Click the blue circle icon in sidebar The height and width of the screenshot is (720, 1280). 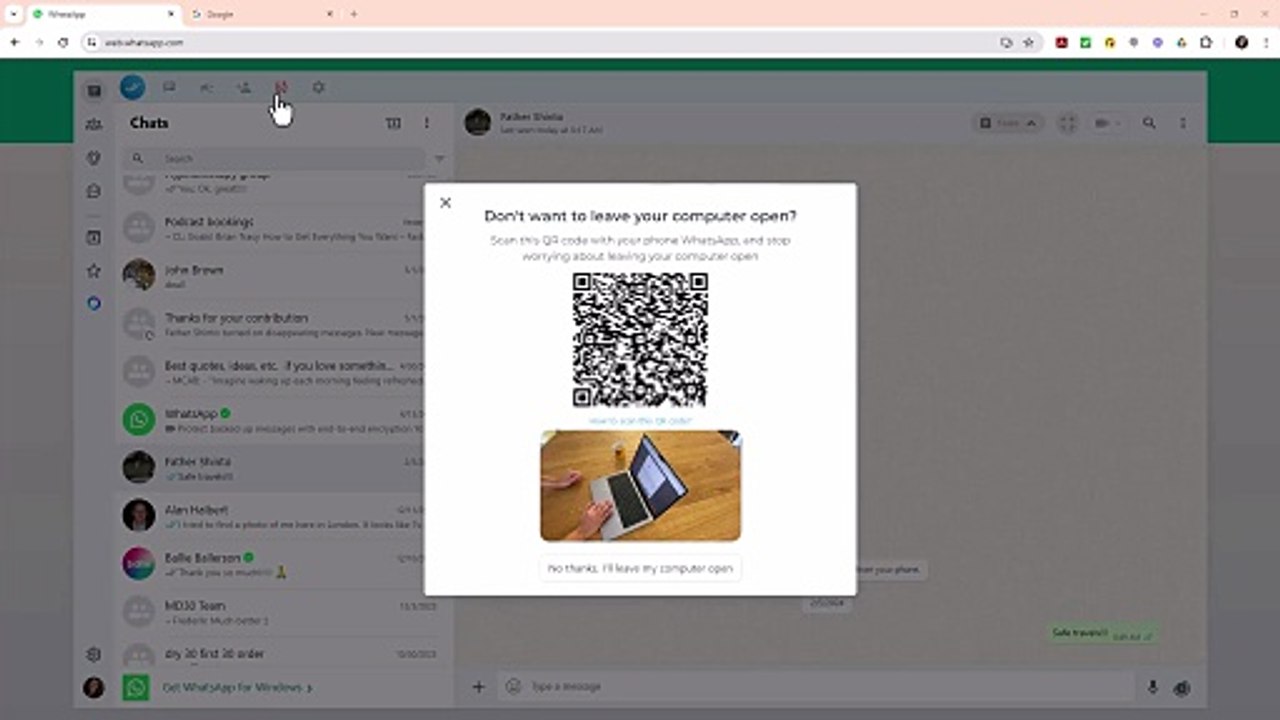[93, 303]
